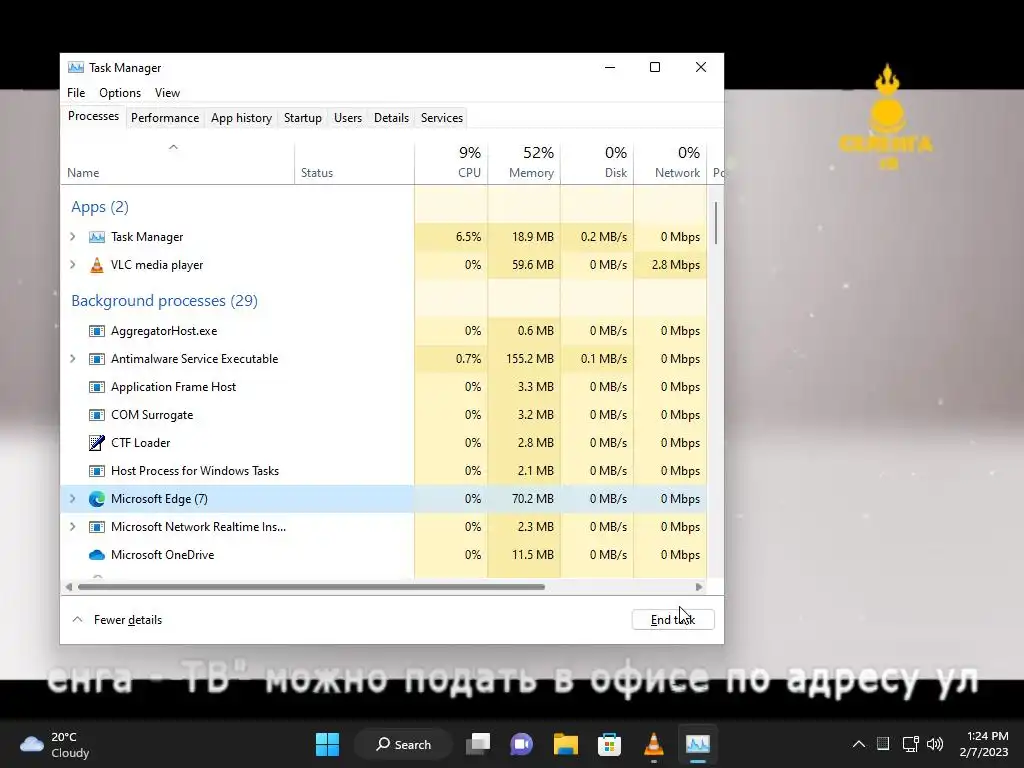The width and height of the screenshot is (1024, 768).
Task: Click the Search box on the taskbar
Action: pyautogui.click(x=403, y=744)
